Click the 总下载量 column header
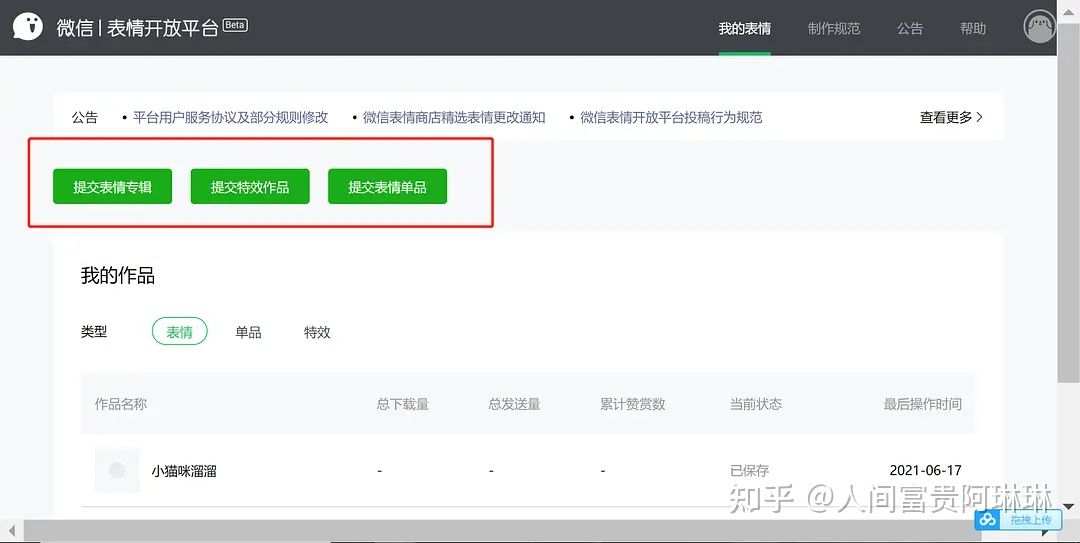1080x543 pixels. point(403,404)
